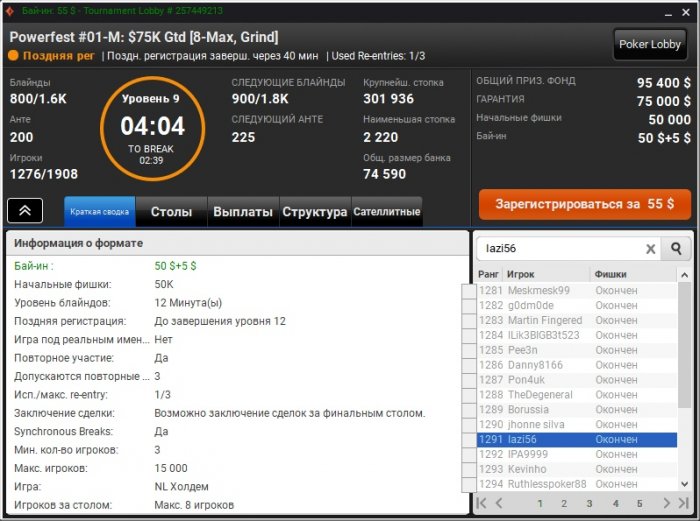Register for 55 $ button
700x521 pixels.
(585, 204)
